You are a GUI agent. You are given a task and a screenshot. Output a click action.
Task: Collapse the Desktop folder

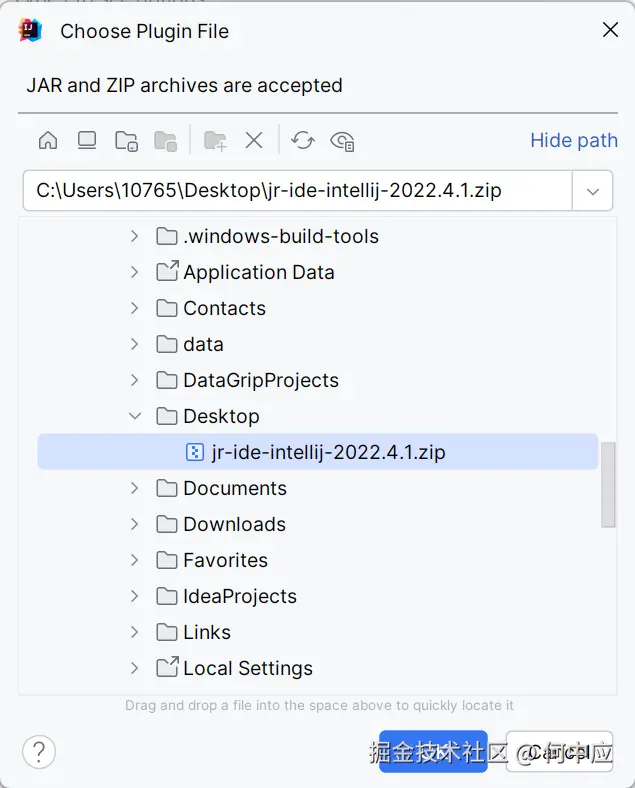coord(135,416)
